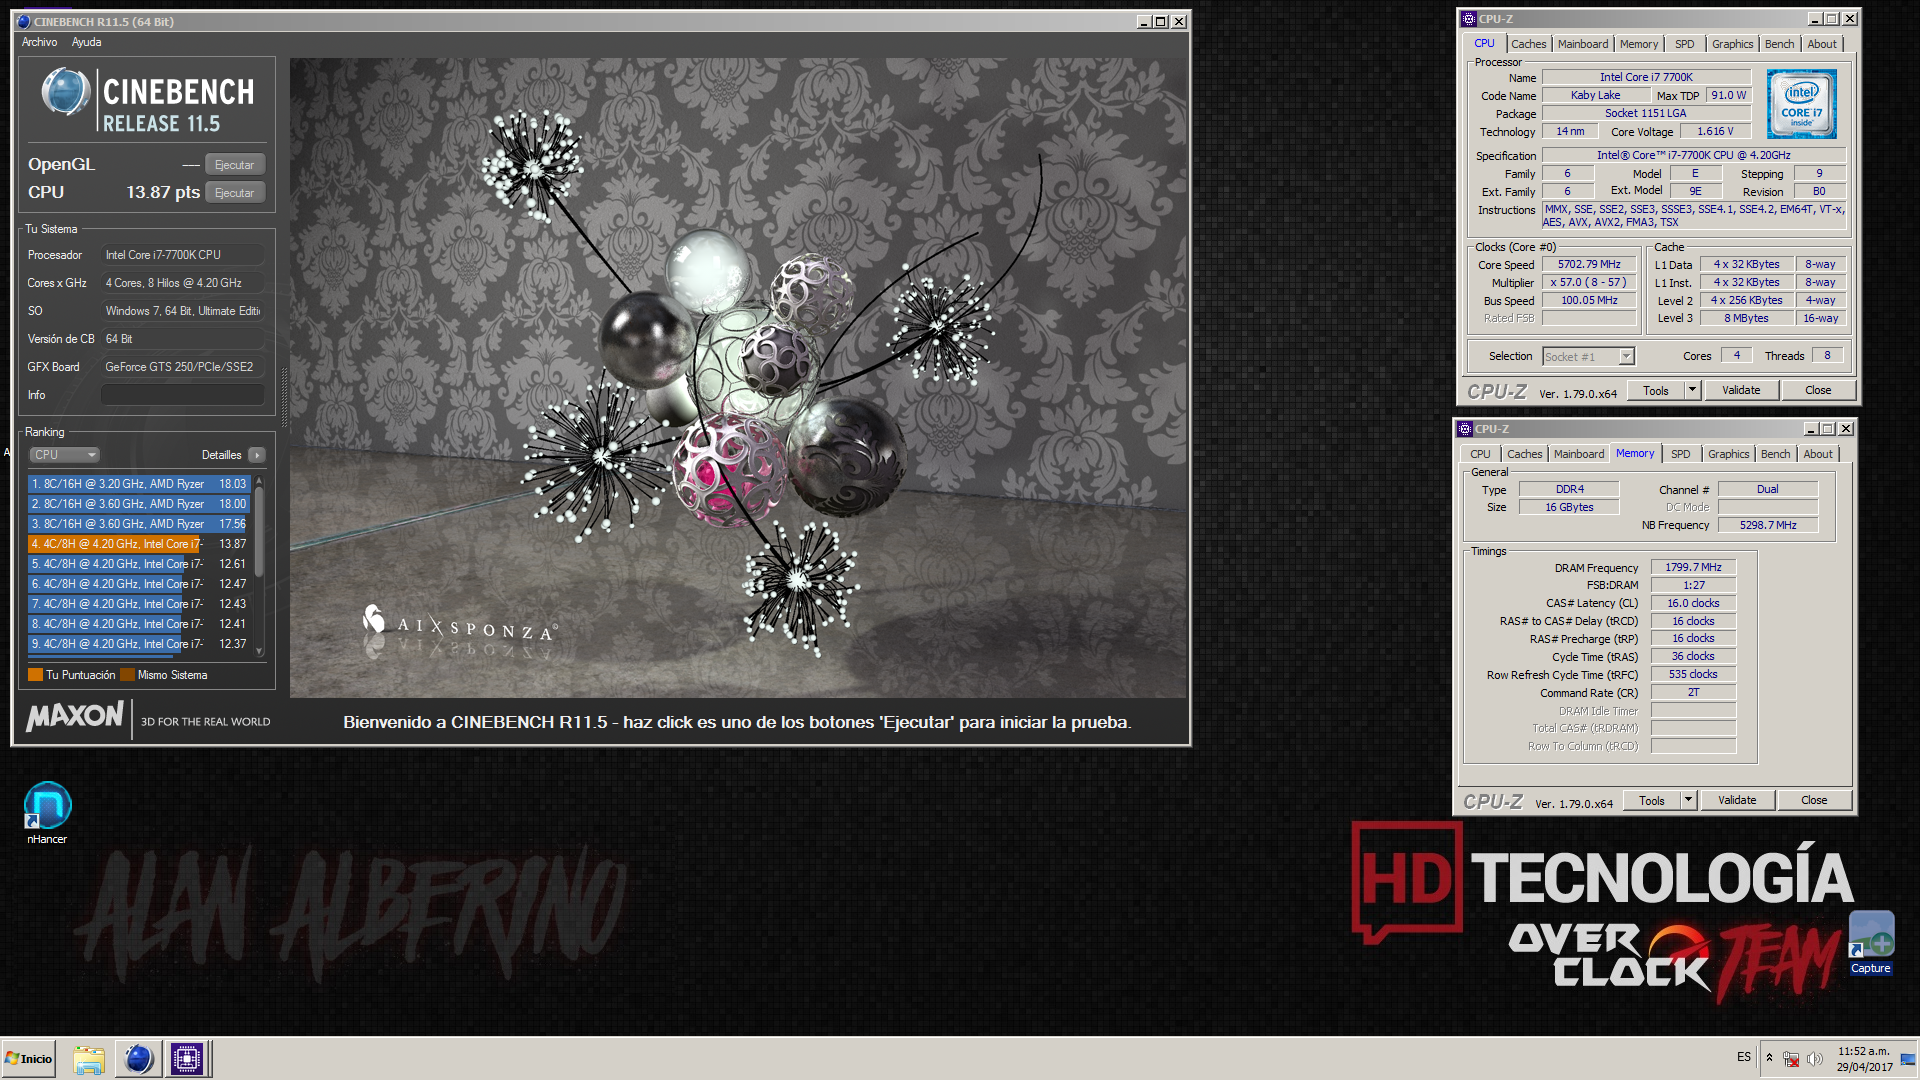Expand Tools dropdown arrow in lower CPU-Z
Viewport: 1920px width, 1080px height.
(x=1688, y=801)
